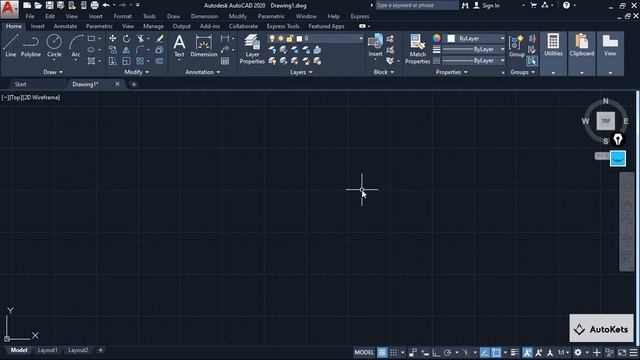This screenshot has width=640, height=360.
Task: Click the Stretch tool icon
Action: pyautogui.click(x=112, y=61)
